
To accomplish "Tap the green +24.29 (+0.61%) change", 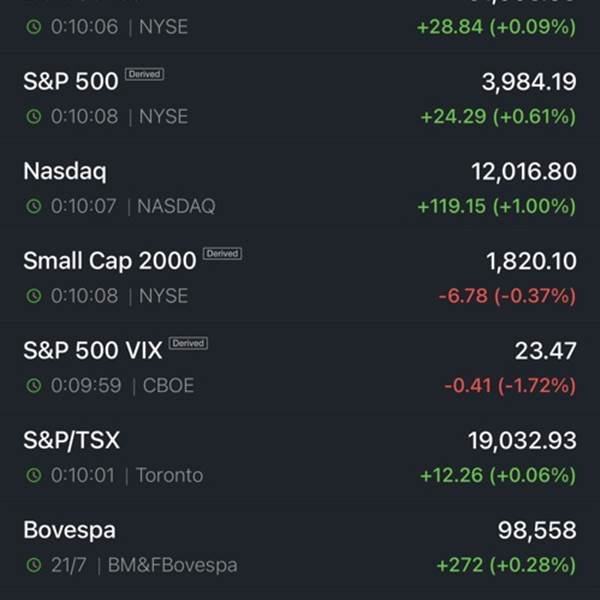I will [x=497, y=117].
